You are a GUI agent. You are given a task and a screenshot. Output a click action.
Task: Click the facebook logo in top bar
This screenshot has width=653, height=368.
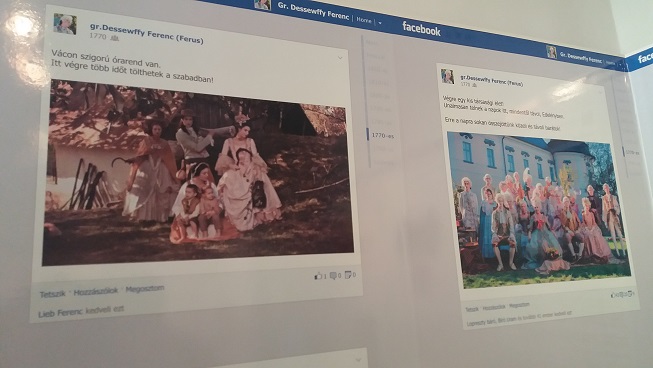pyautogui.click(x=421, y=29)
